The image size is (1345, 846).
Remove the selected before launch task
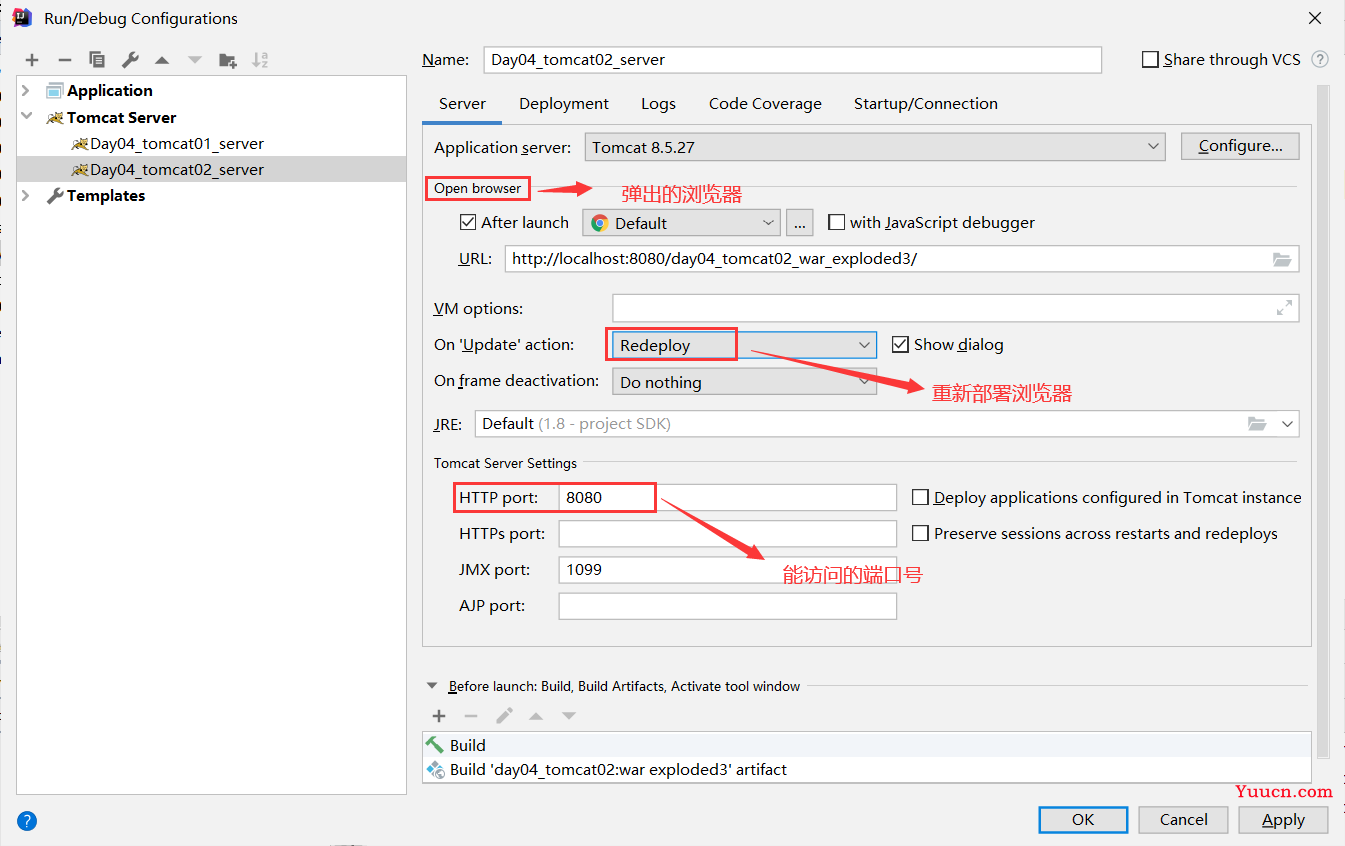coord(471,716)
